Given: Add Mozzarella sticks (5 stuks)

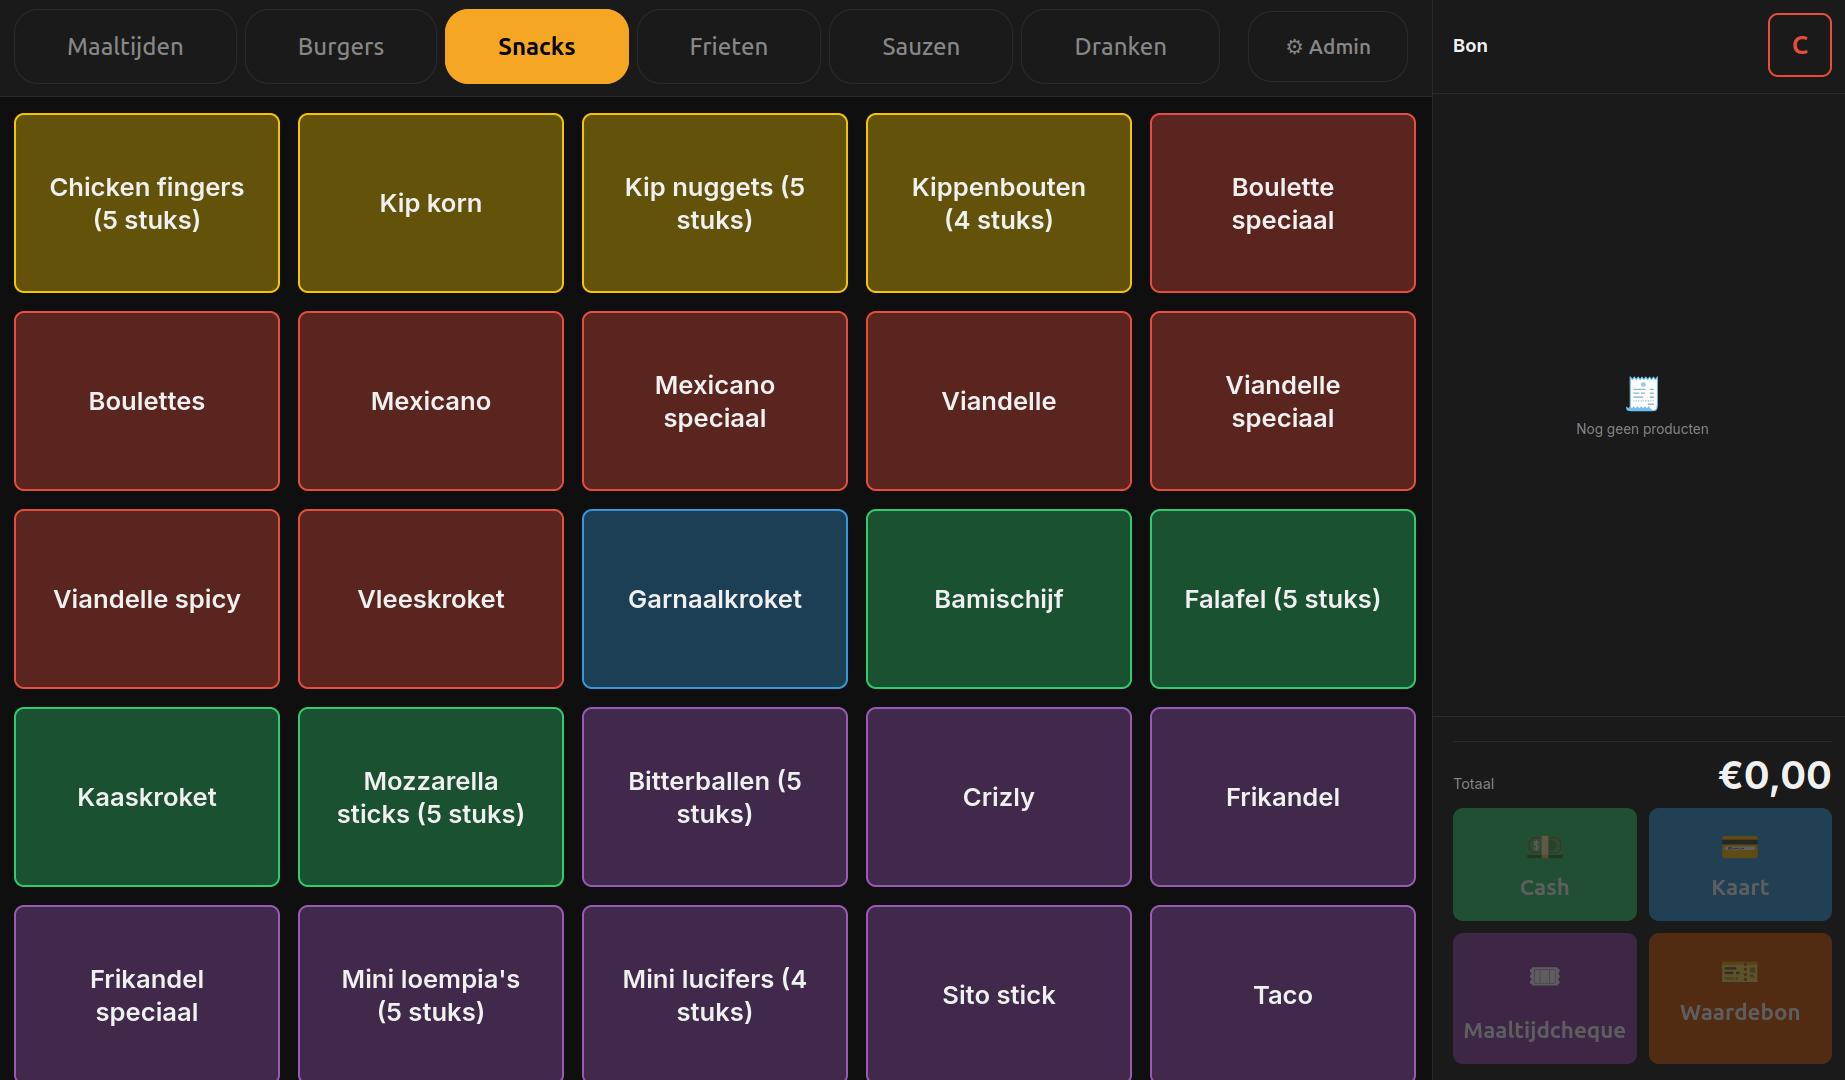Looking at the screenshot, I should tap(431, 797).
